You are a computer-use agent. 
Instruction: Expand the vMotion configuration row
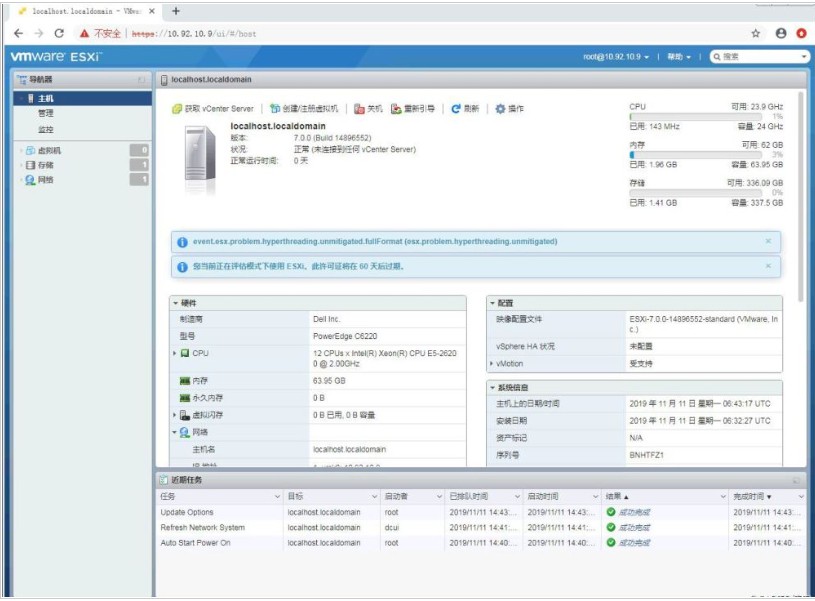[x=492, y=364]
